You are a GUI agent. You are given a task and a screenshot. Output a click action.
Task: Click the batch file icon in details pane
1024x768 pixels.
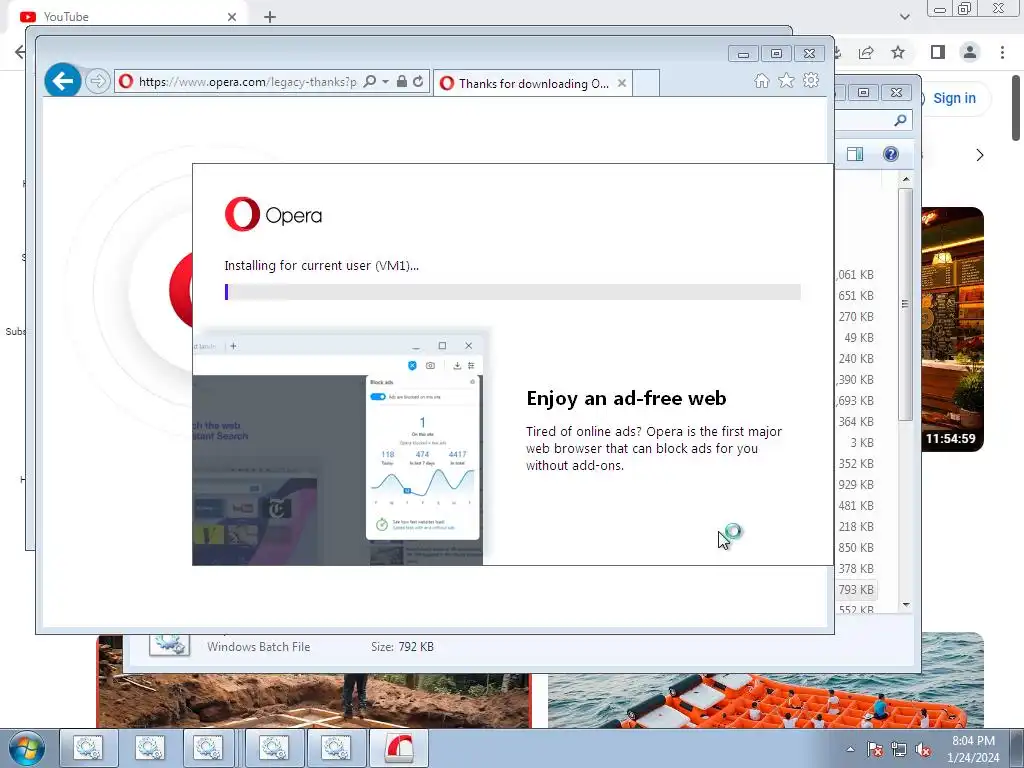(x=169, y=645)
